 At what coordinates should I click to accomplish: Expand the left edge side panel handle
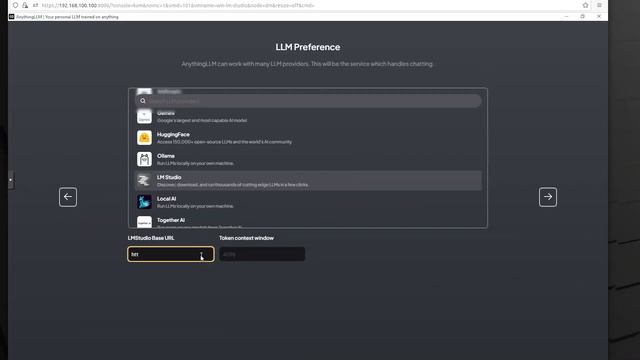[x=11, y=180]
